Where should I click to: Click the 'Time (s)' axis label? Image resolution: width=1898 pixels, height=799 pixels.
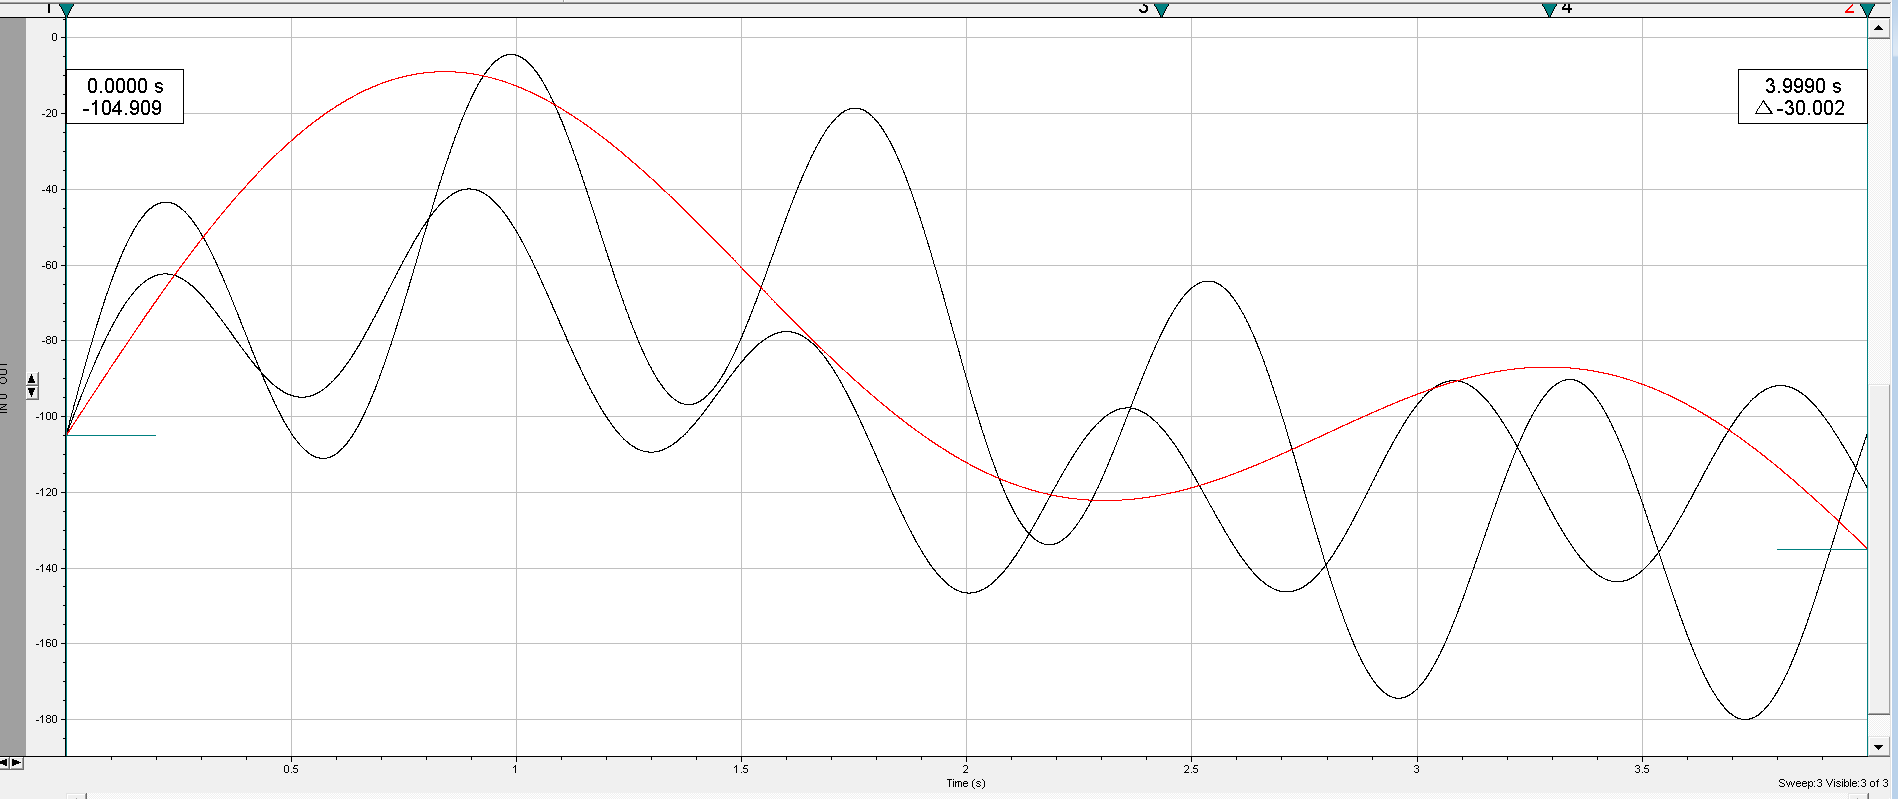tap(966, 783)
